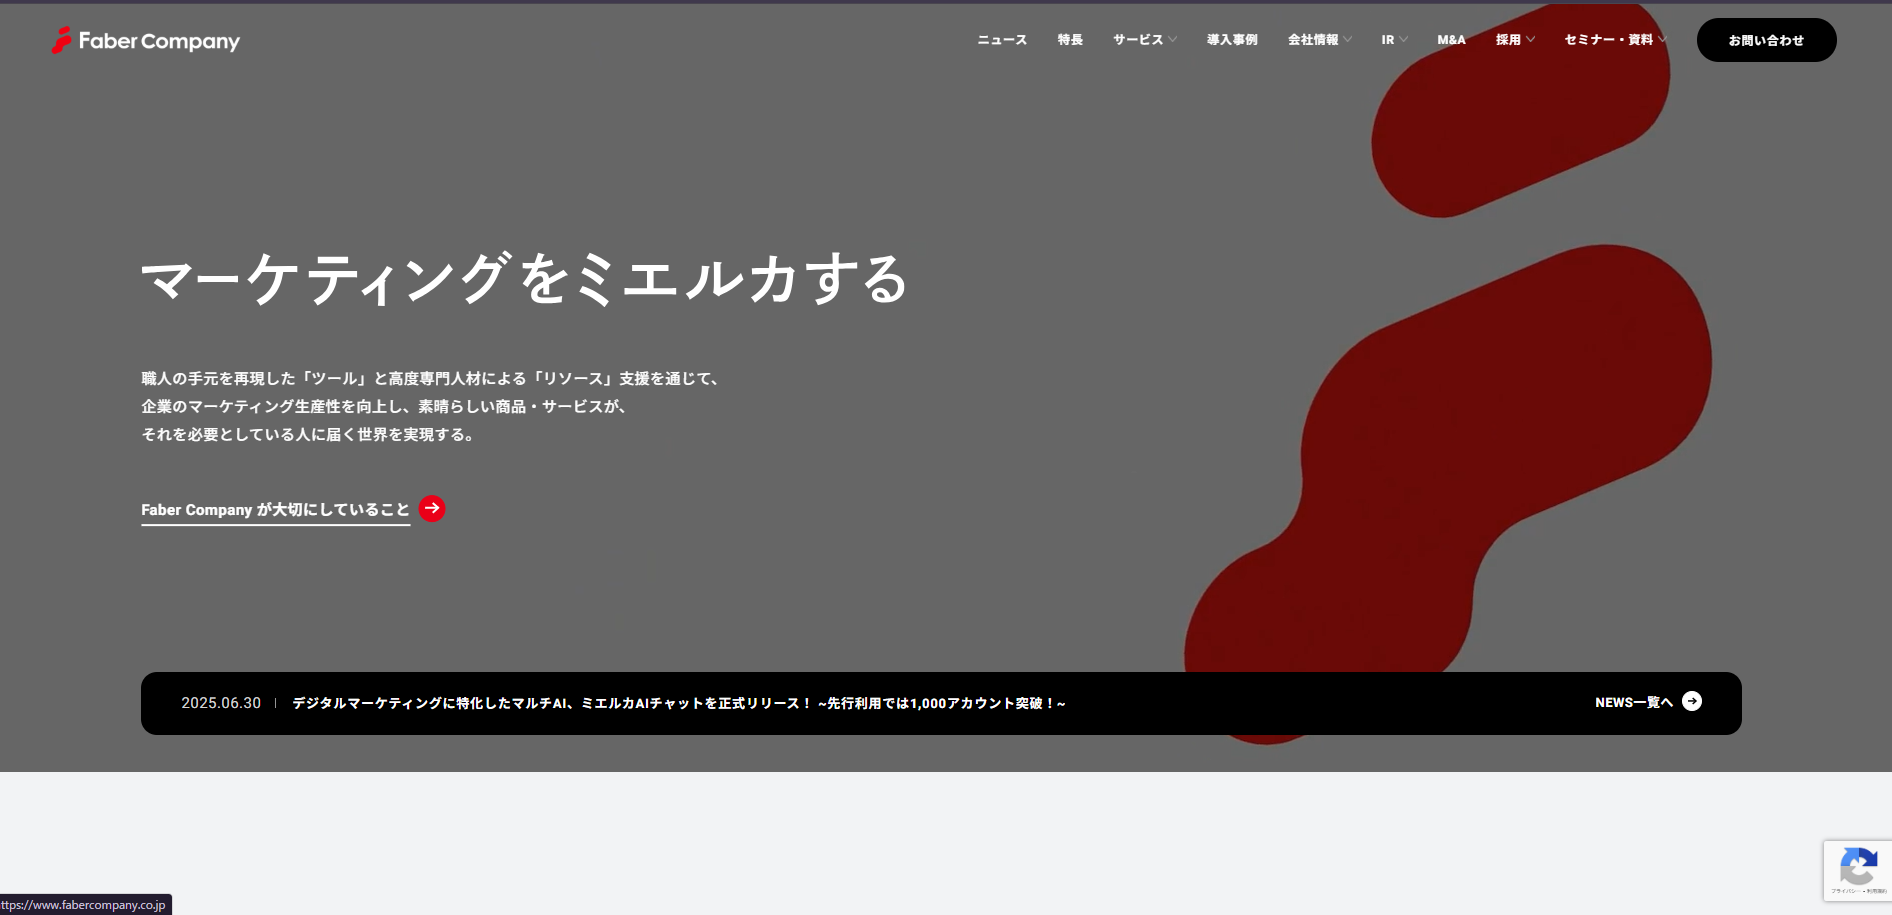The width and height of the screenshot is (1892, 915).
Task: Click the red arrow circle icon
Action: (x=432, y=508)
